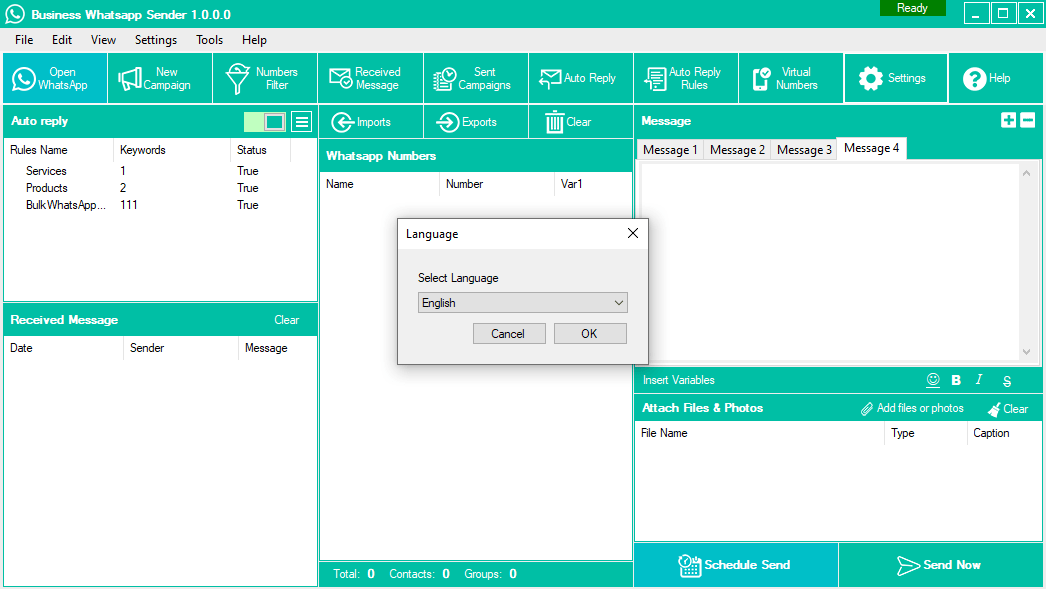Image resolution: width=1046 pixels, height=589 pixels.
Task: Open Auto Reply Rules
Action: point(684,78)
